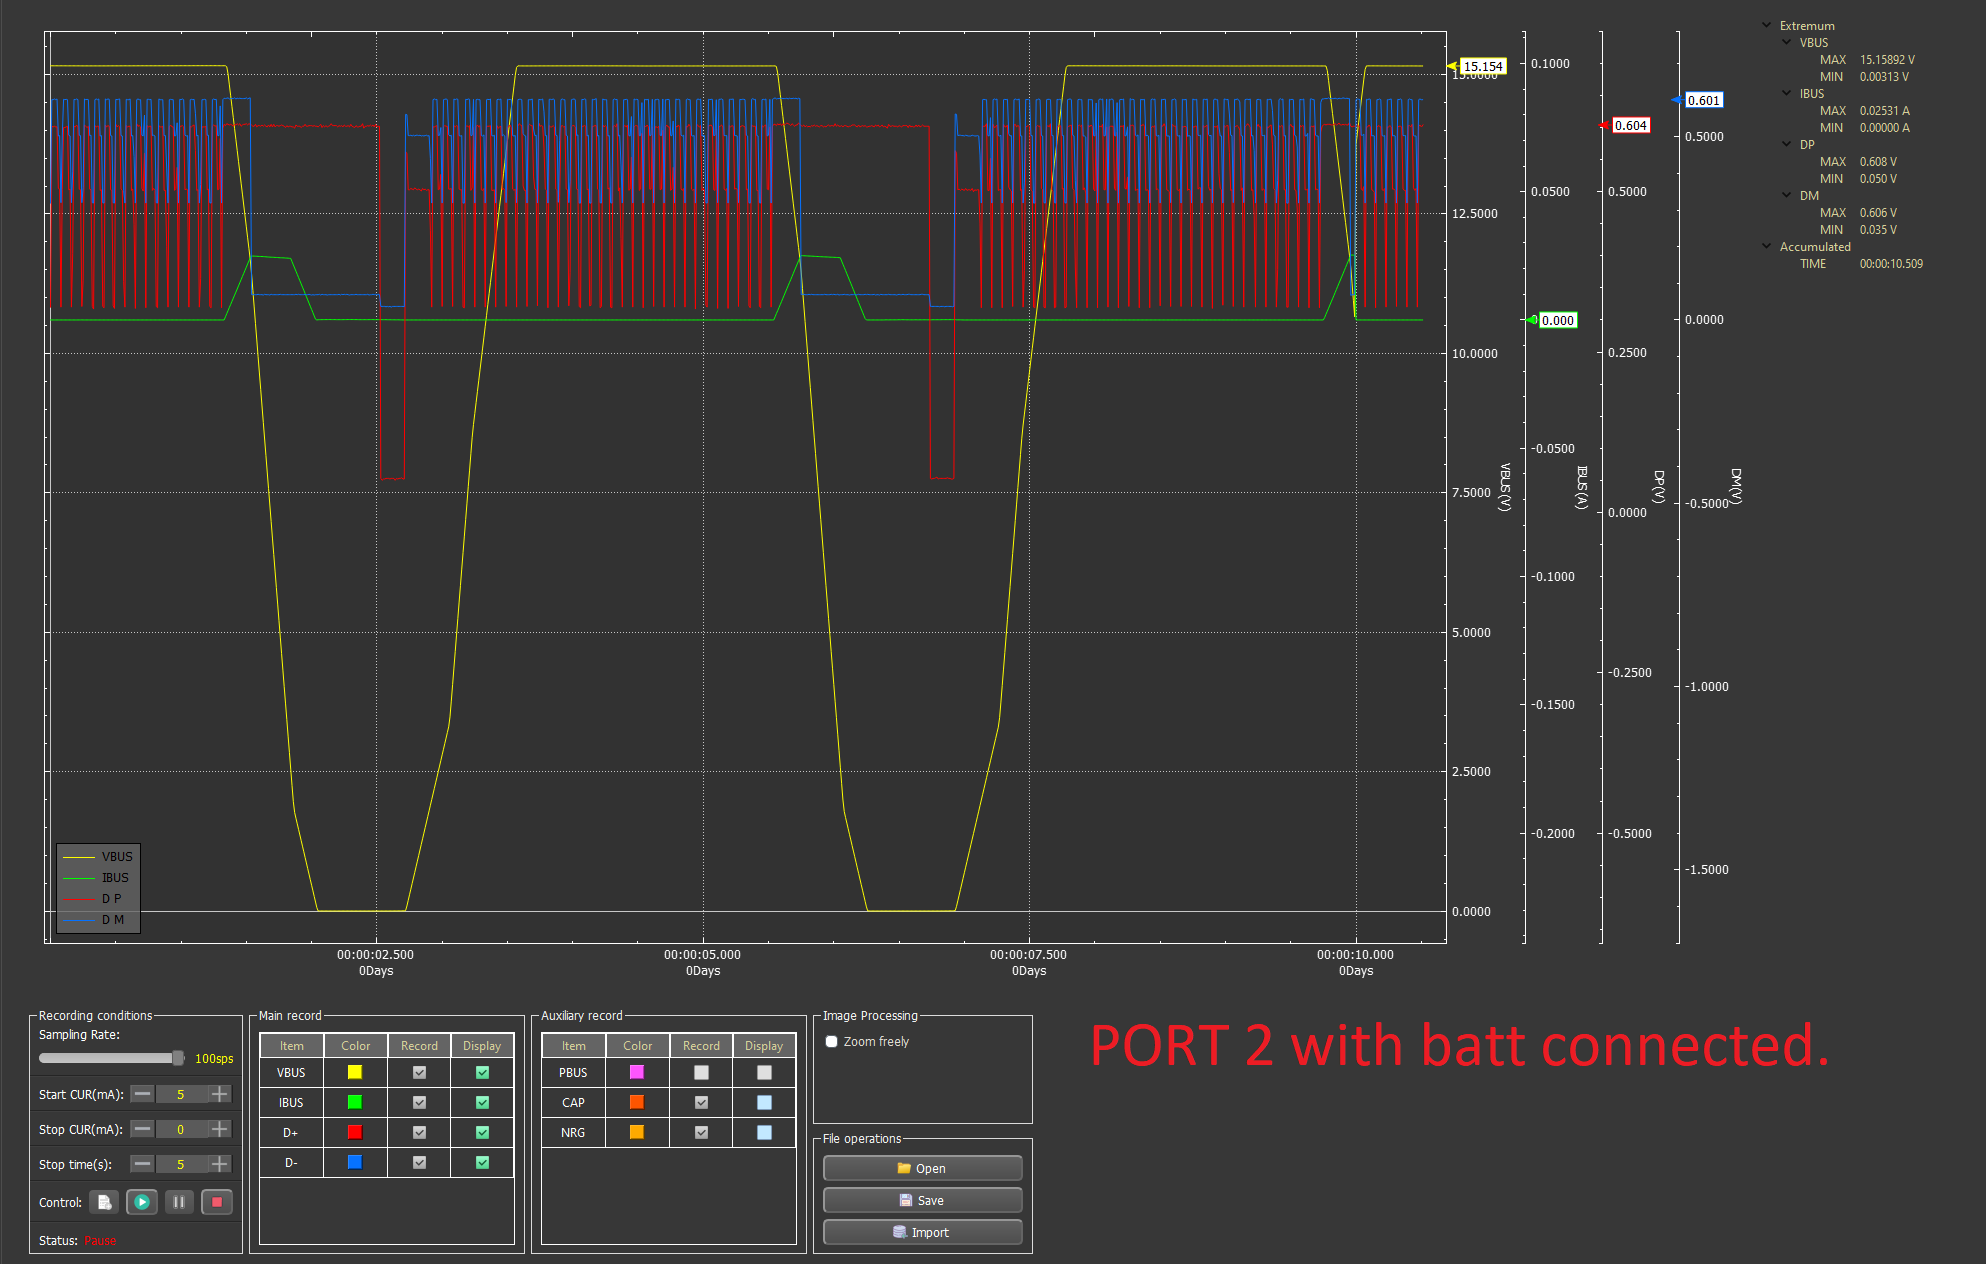Toggle the PBUS Record checkbox

pyautogui.click(x=701, y=1072)
